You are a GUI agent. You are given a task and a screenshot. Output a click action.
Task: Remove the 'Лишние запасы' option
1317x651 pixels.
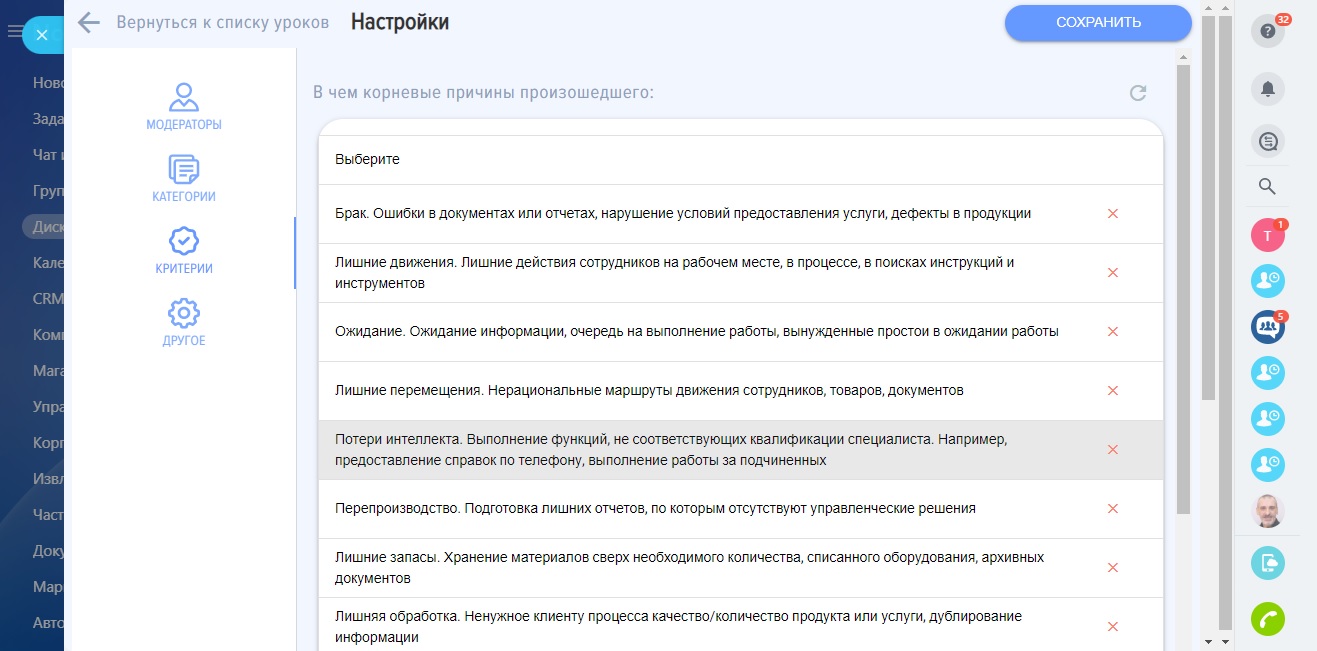pyautogui.click(x=1112, y=568)
